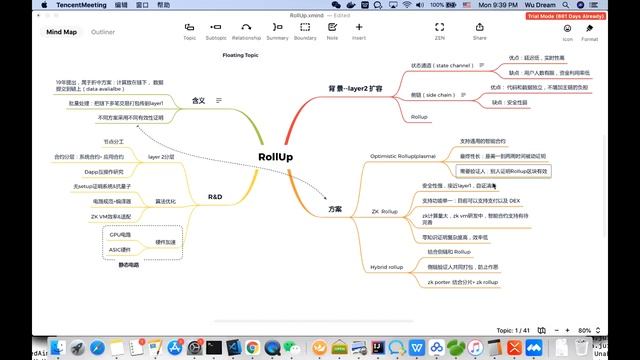Screen dimensions: 640x360
Task: Switch to Mind Map view
Action: tap(61, 32)
